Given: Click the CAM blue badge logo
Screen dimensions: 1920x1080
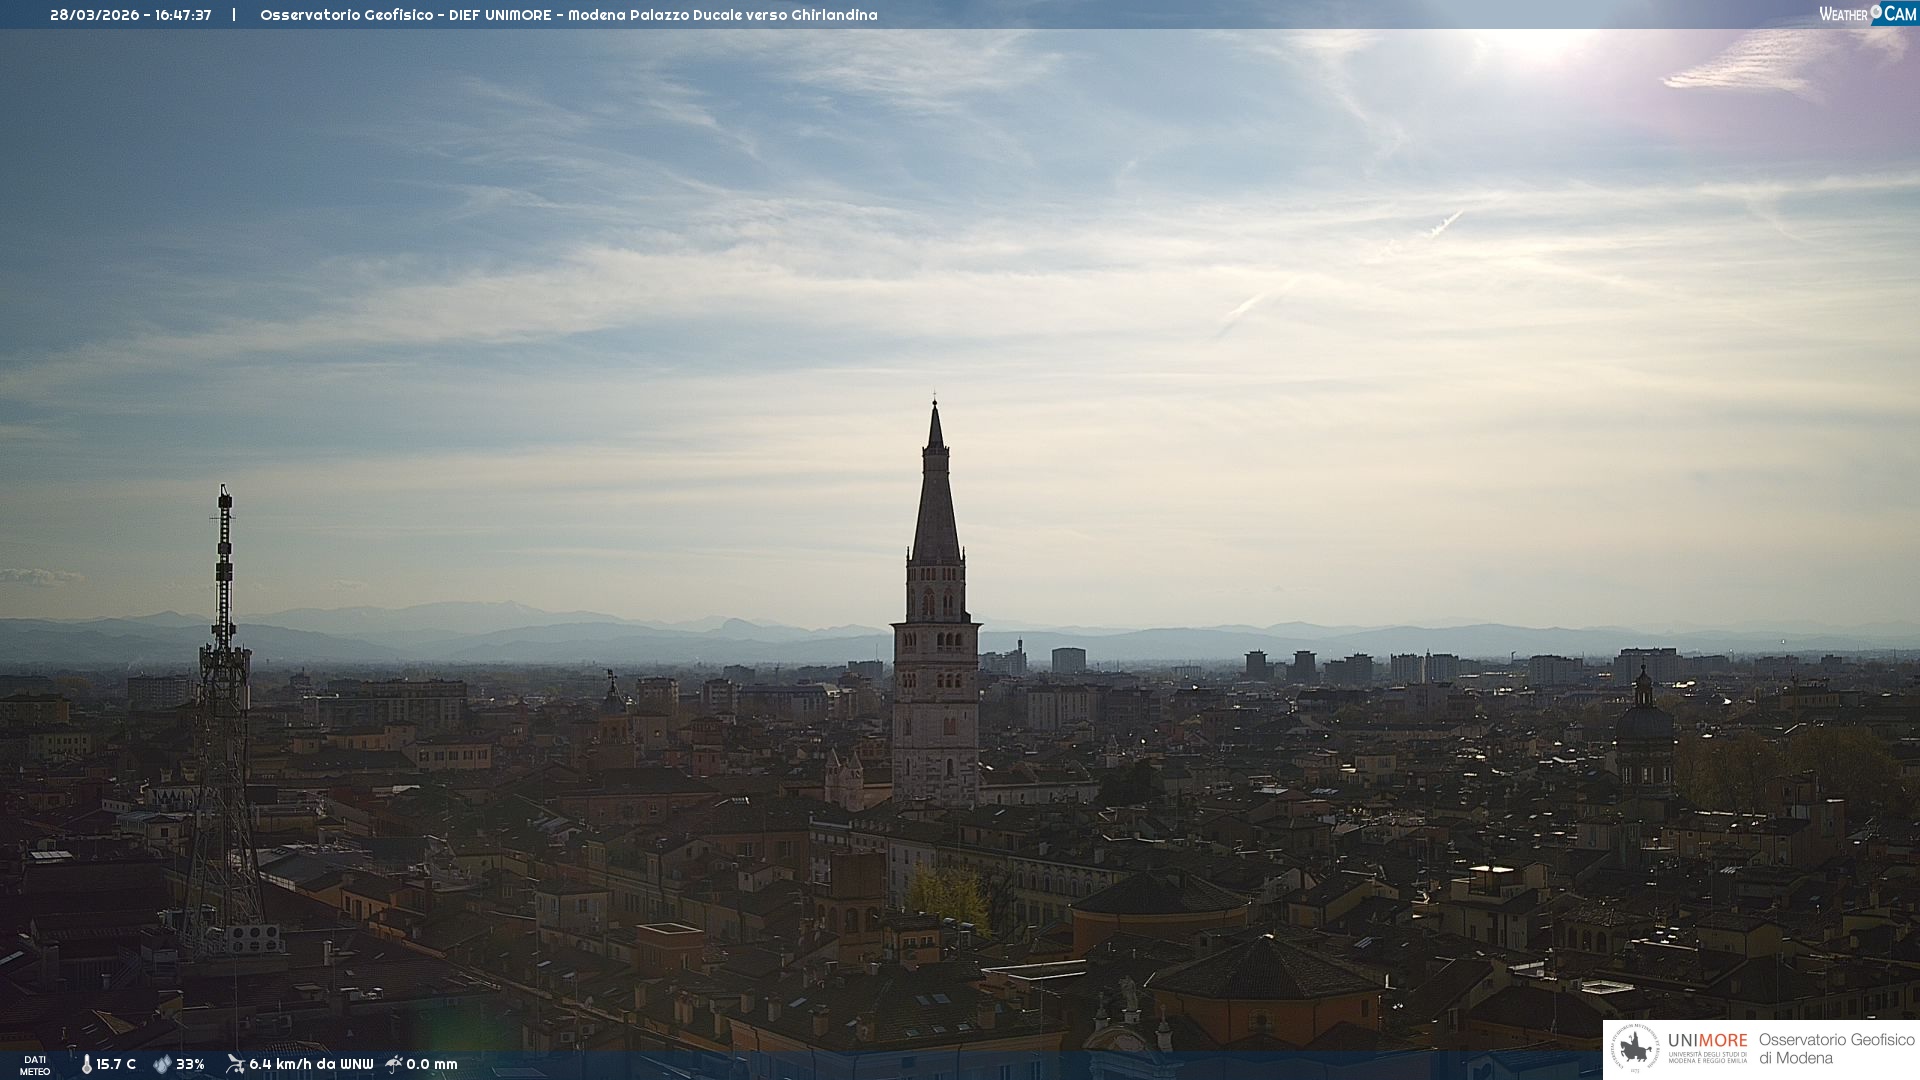Looking at the screenshot, I should [x=1899, y=13].
